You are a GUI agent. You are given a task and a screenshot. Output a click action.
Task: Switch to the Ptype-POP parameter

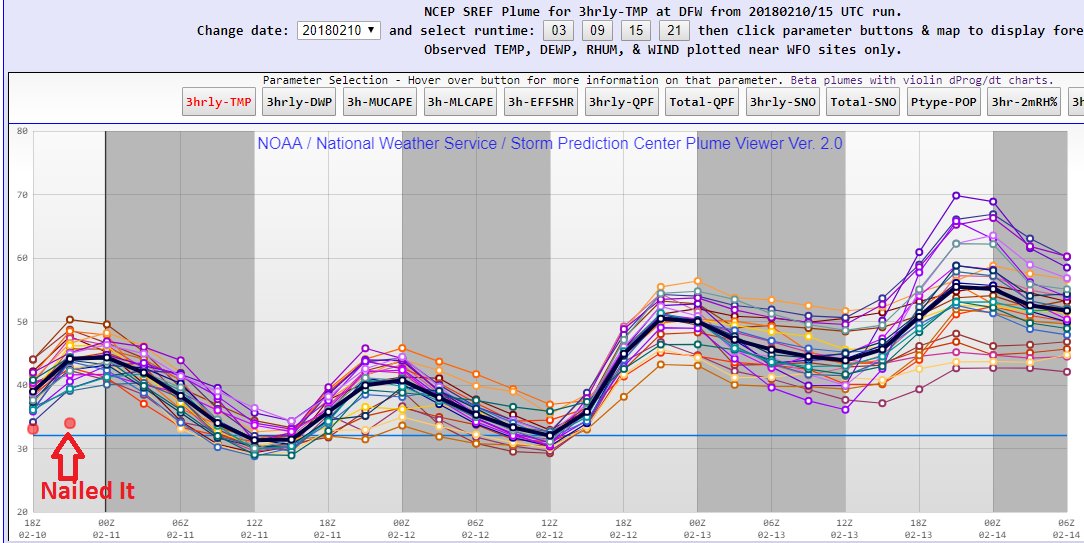(x=944, y=102)
